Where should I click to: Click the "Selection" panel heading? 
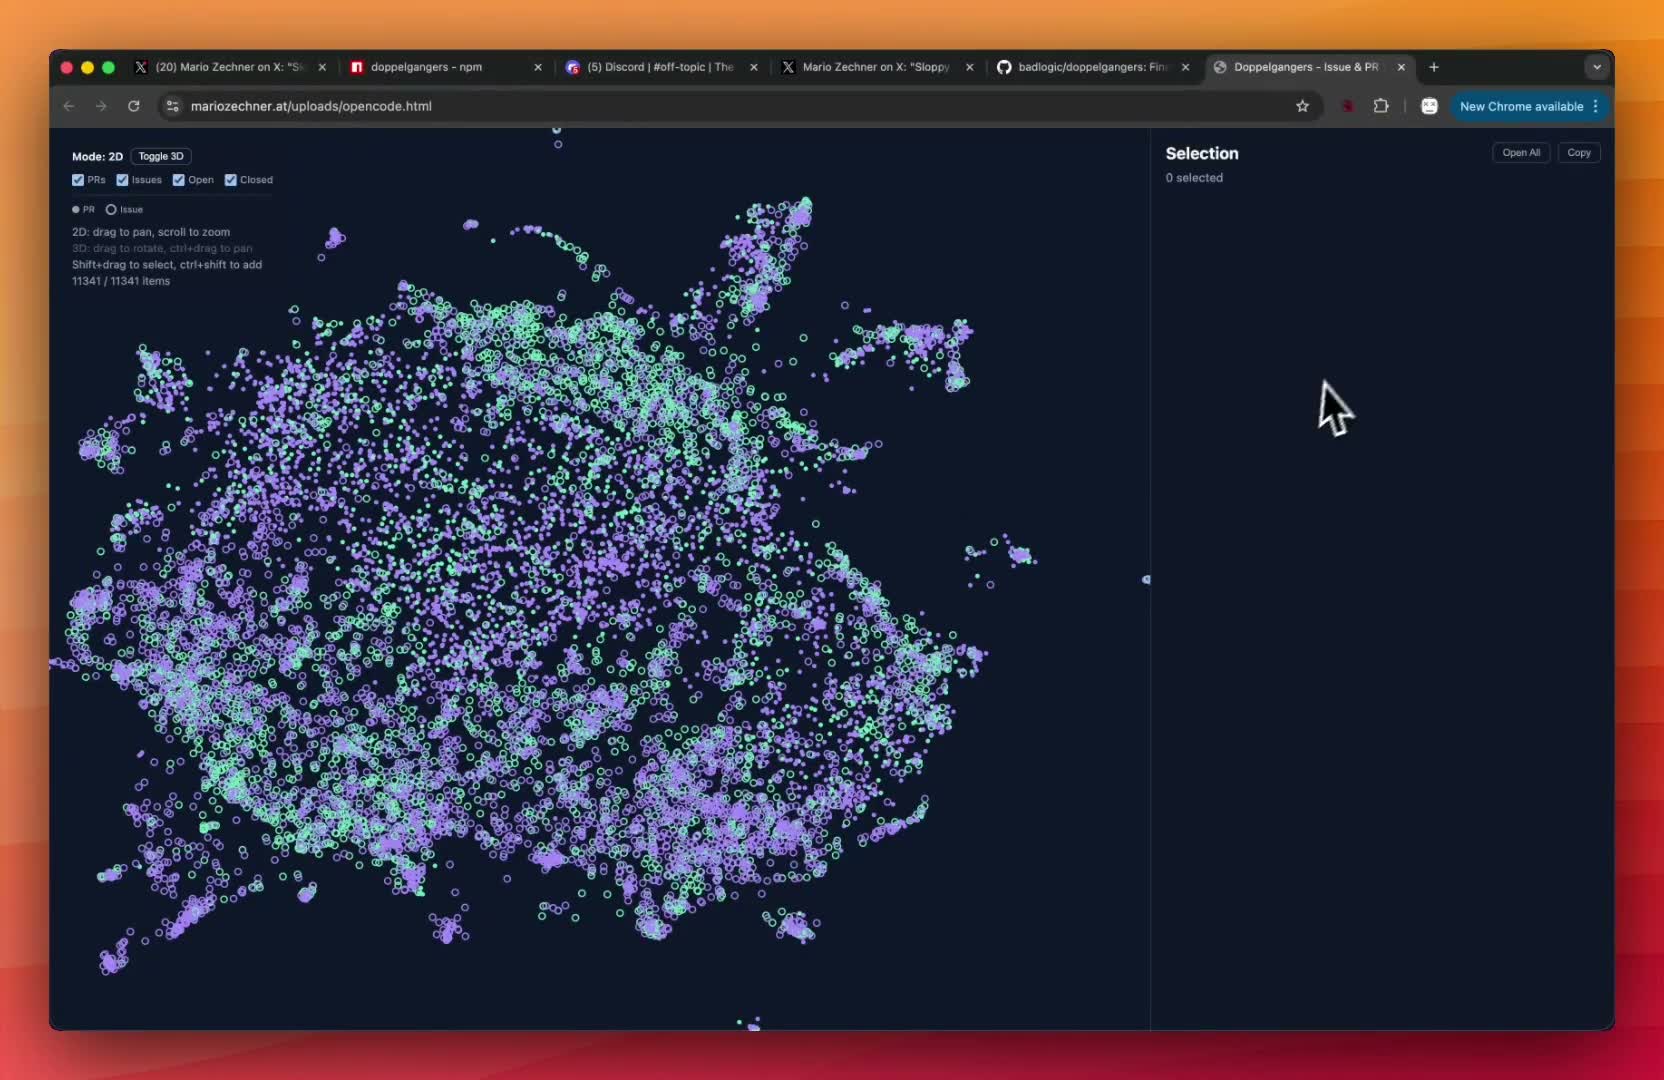[x=1202, y=153]
